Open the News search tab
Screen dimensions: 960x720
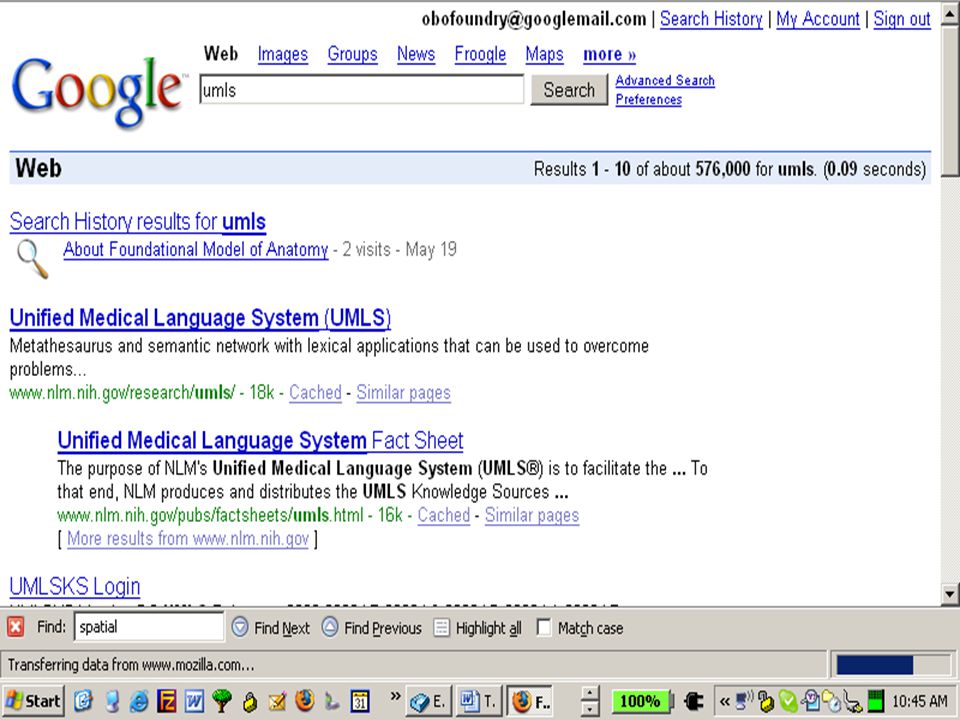(x=416, y=54)
